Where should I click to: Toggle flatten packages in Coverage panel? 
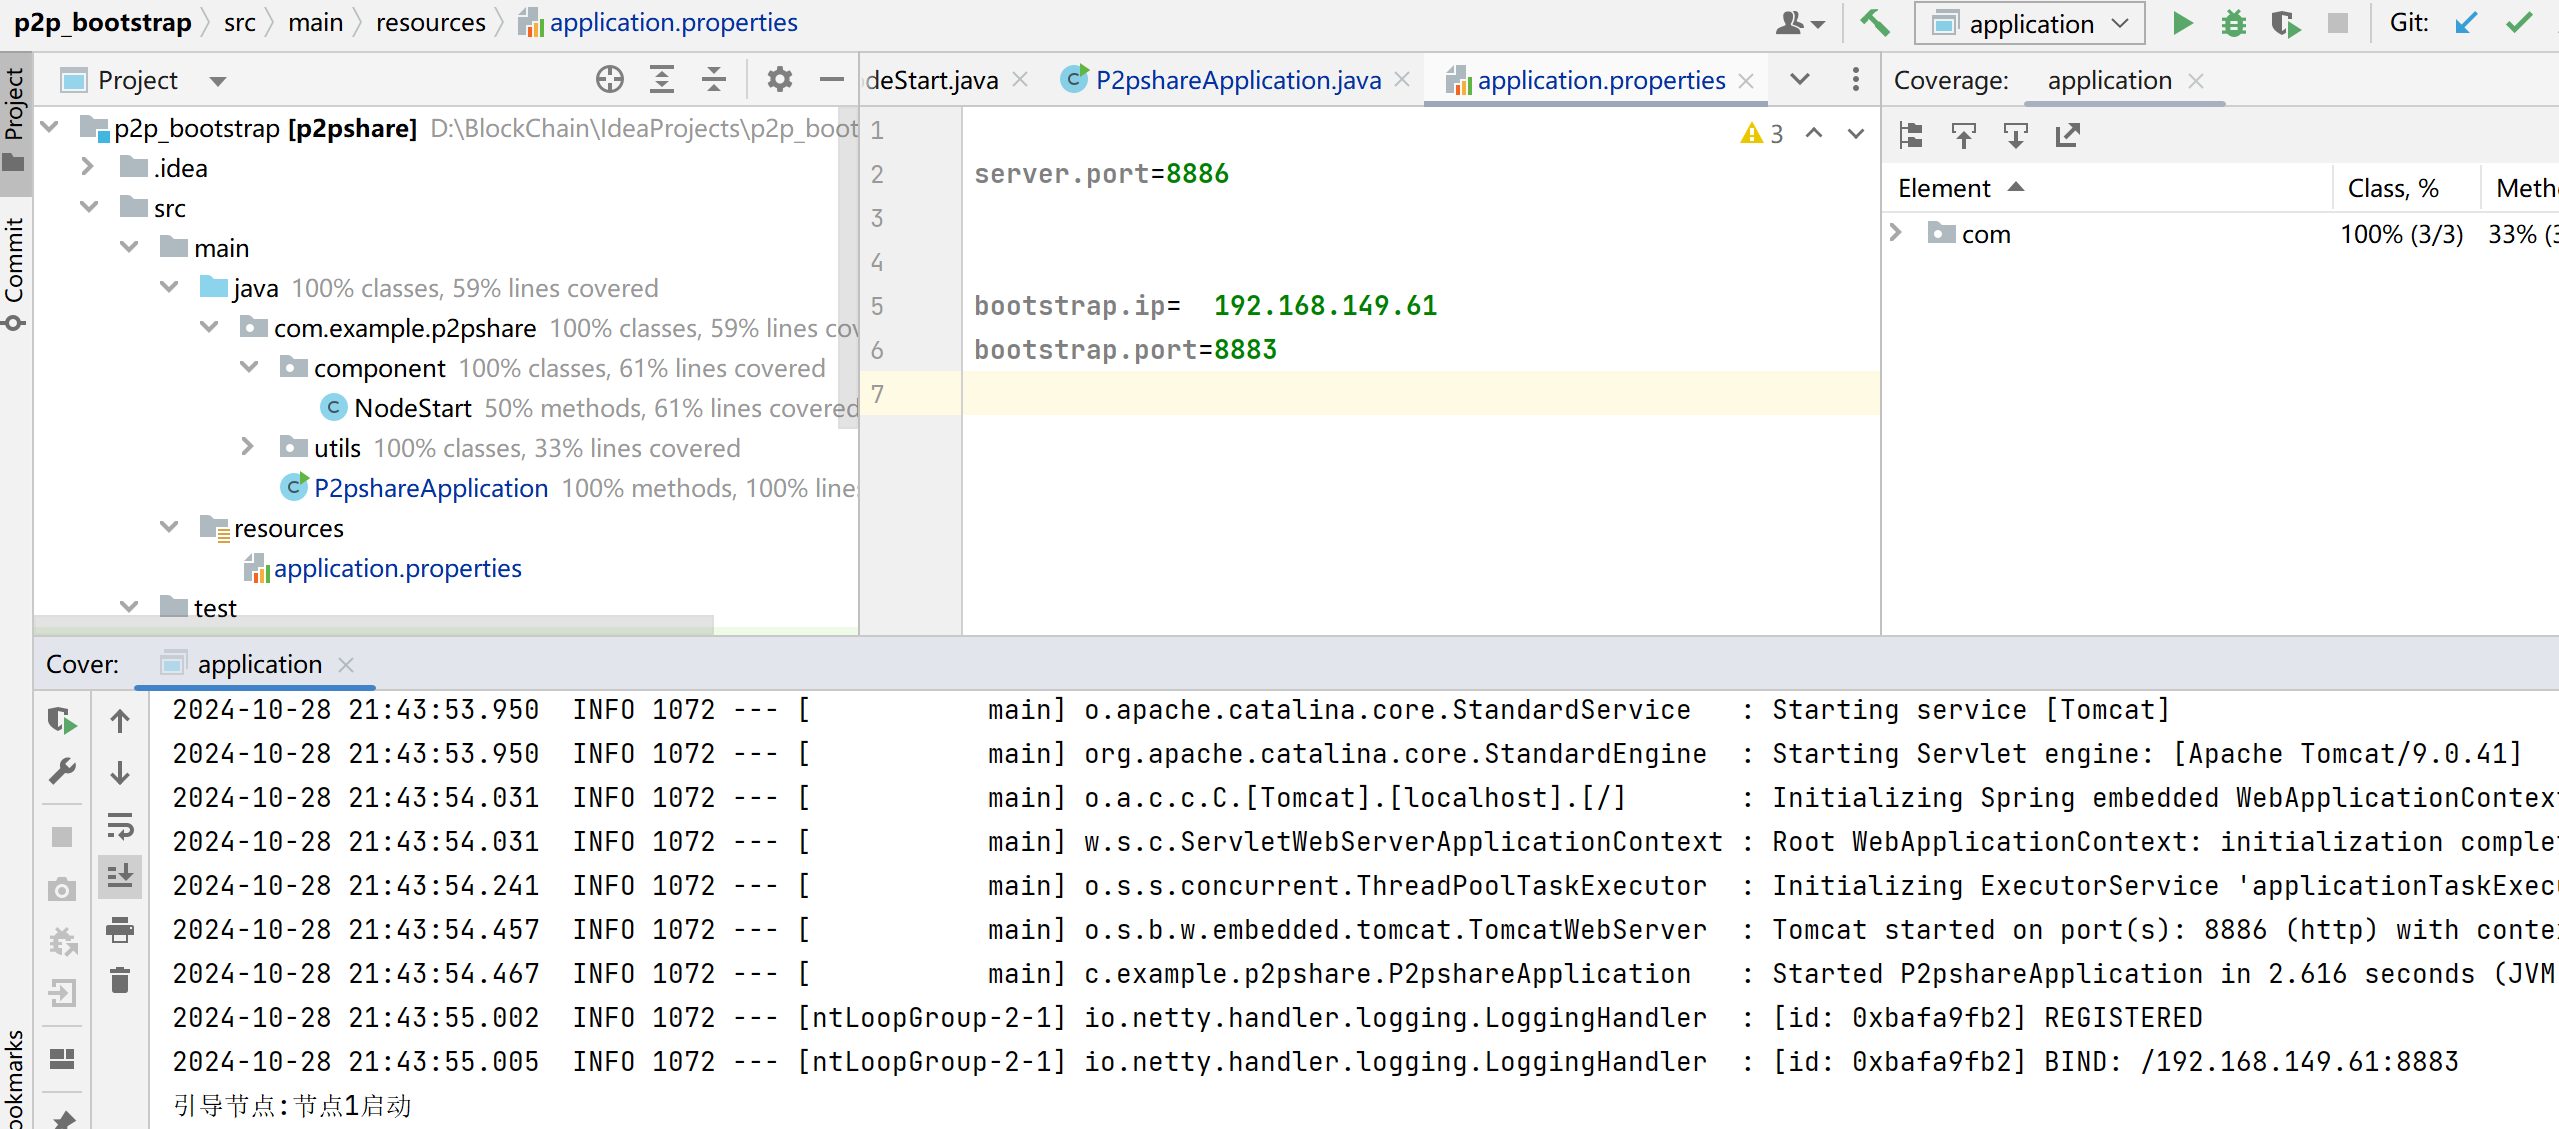pyautogui.click(x=1911, y=135)
